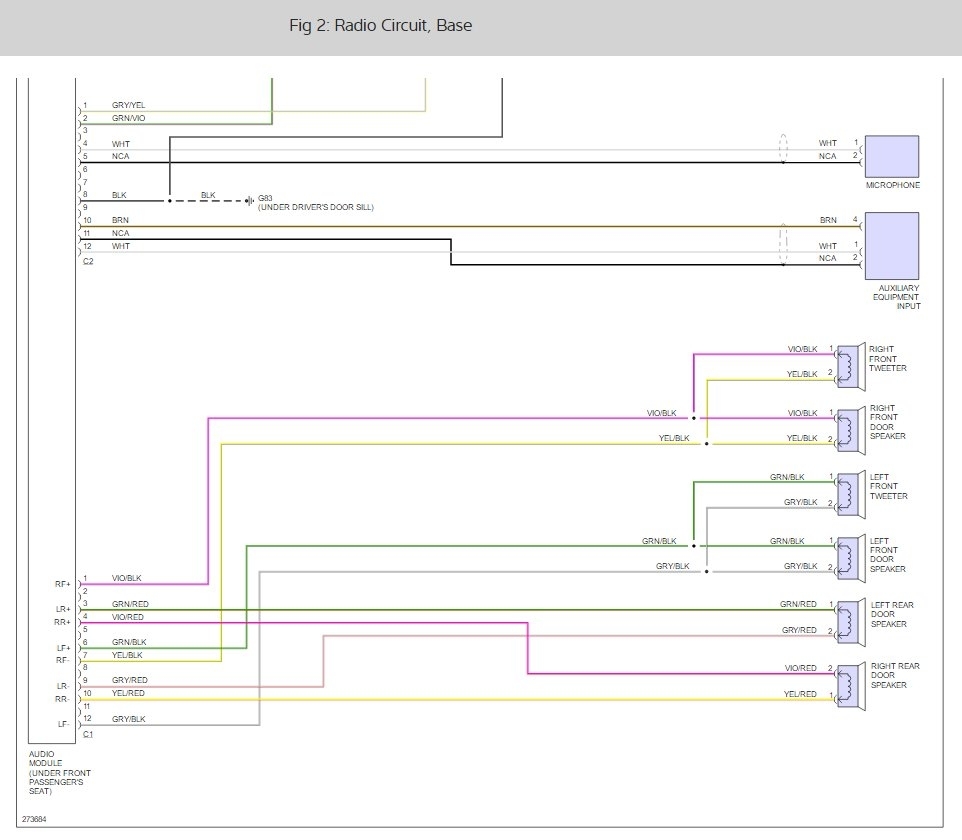Select the Right Front Door Speaker symbol
The height and width of the screenshot is (840, 962).
click(x=848, y=426)
